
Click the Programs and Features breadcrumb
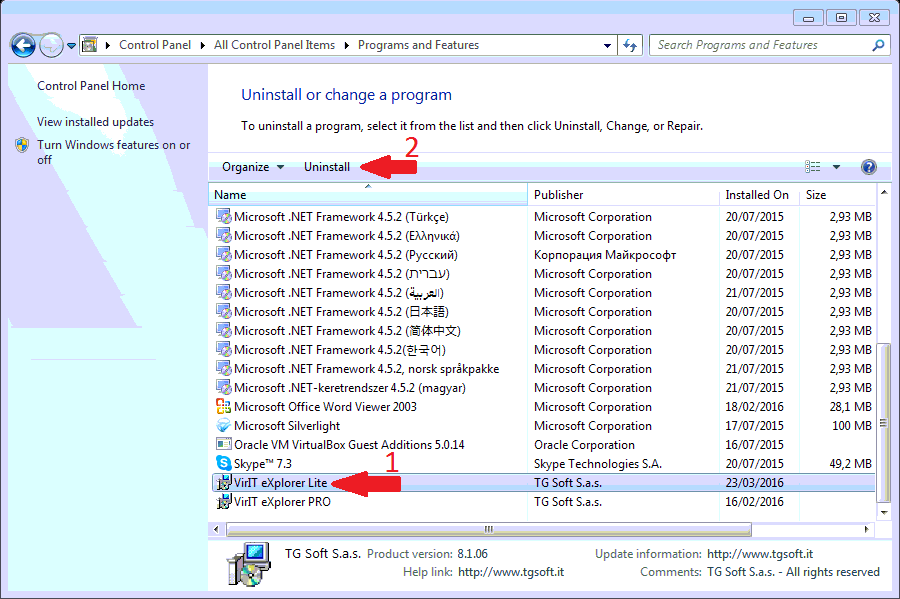[418, 45]
